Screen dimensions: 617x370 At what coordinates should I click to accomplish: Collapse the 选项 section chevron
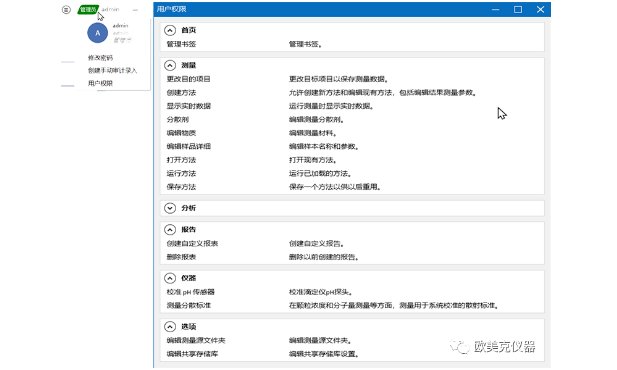coord(170,327)
